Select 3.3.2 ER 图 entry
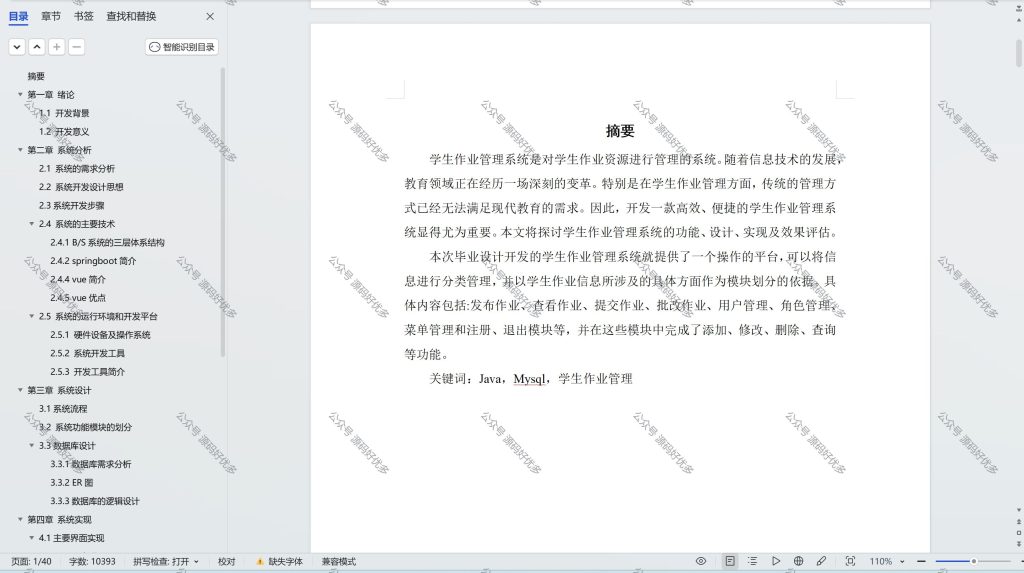 (72, 483)
